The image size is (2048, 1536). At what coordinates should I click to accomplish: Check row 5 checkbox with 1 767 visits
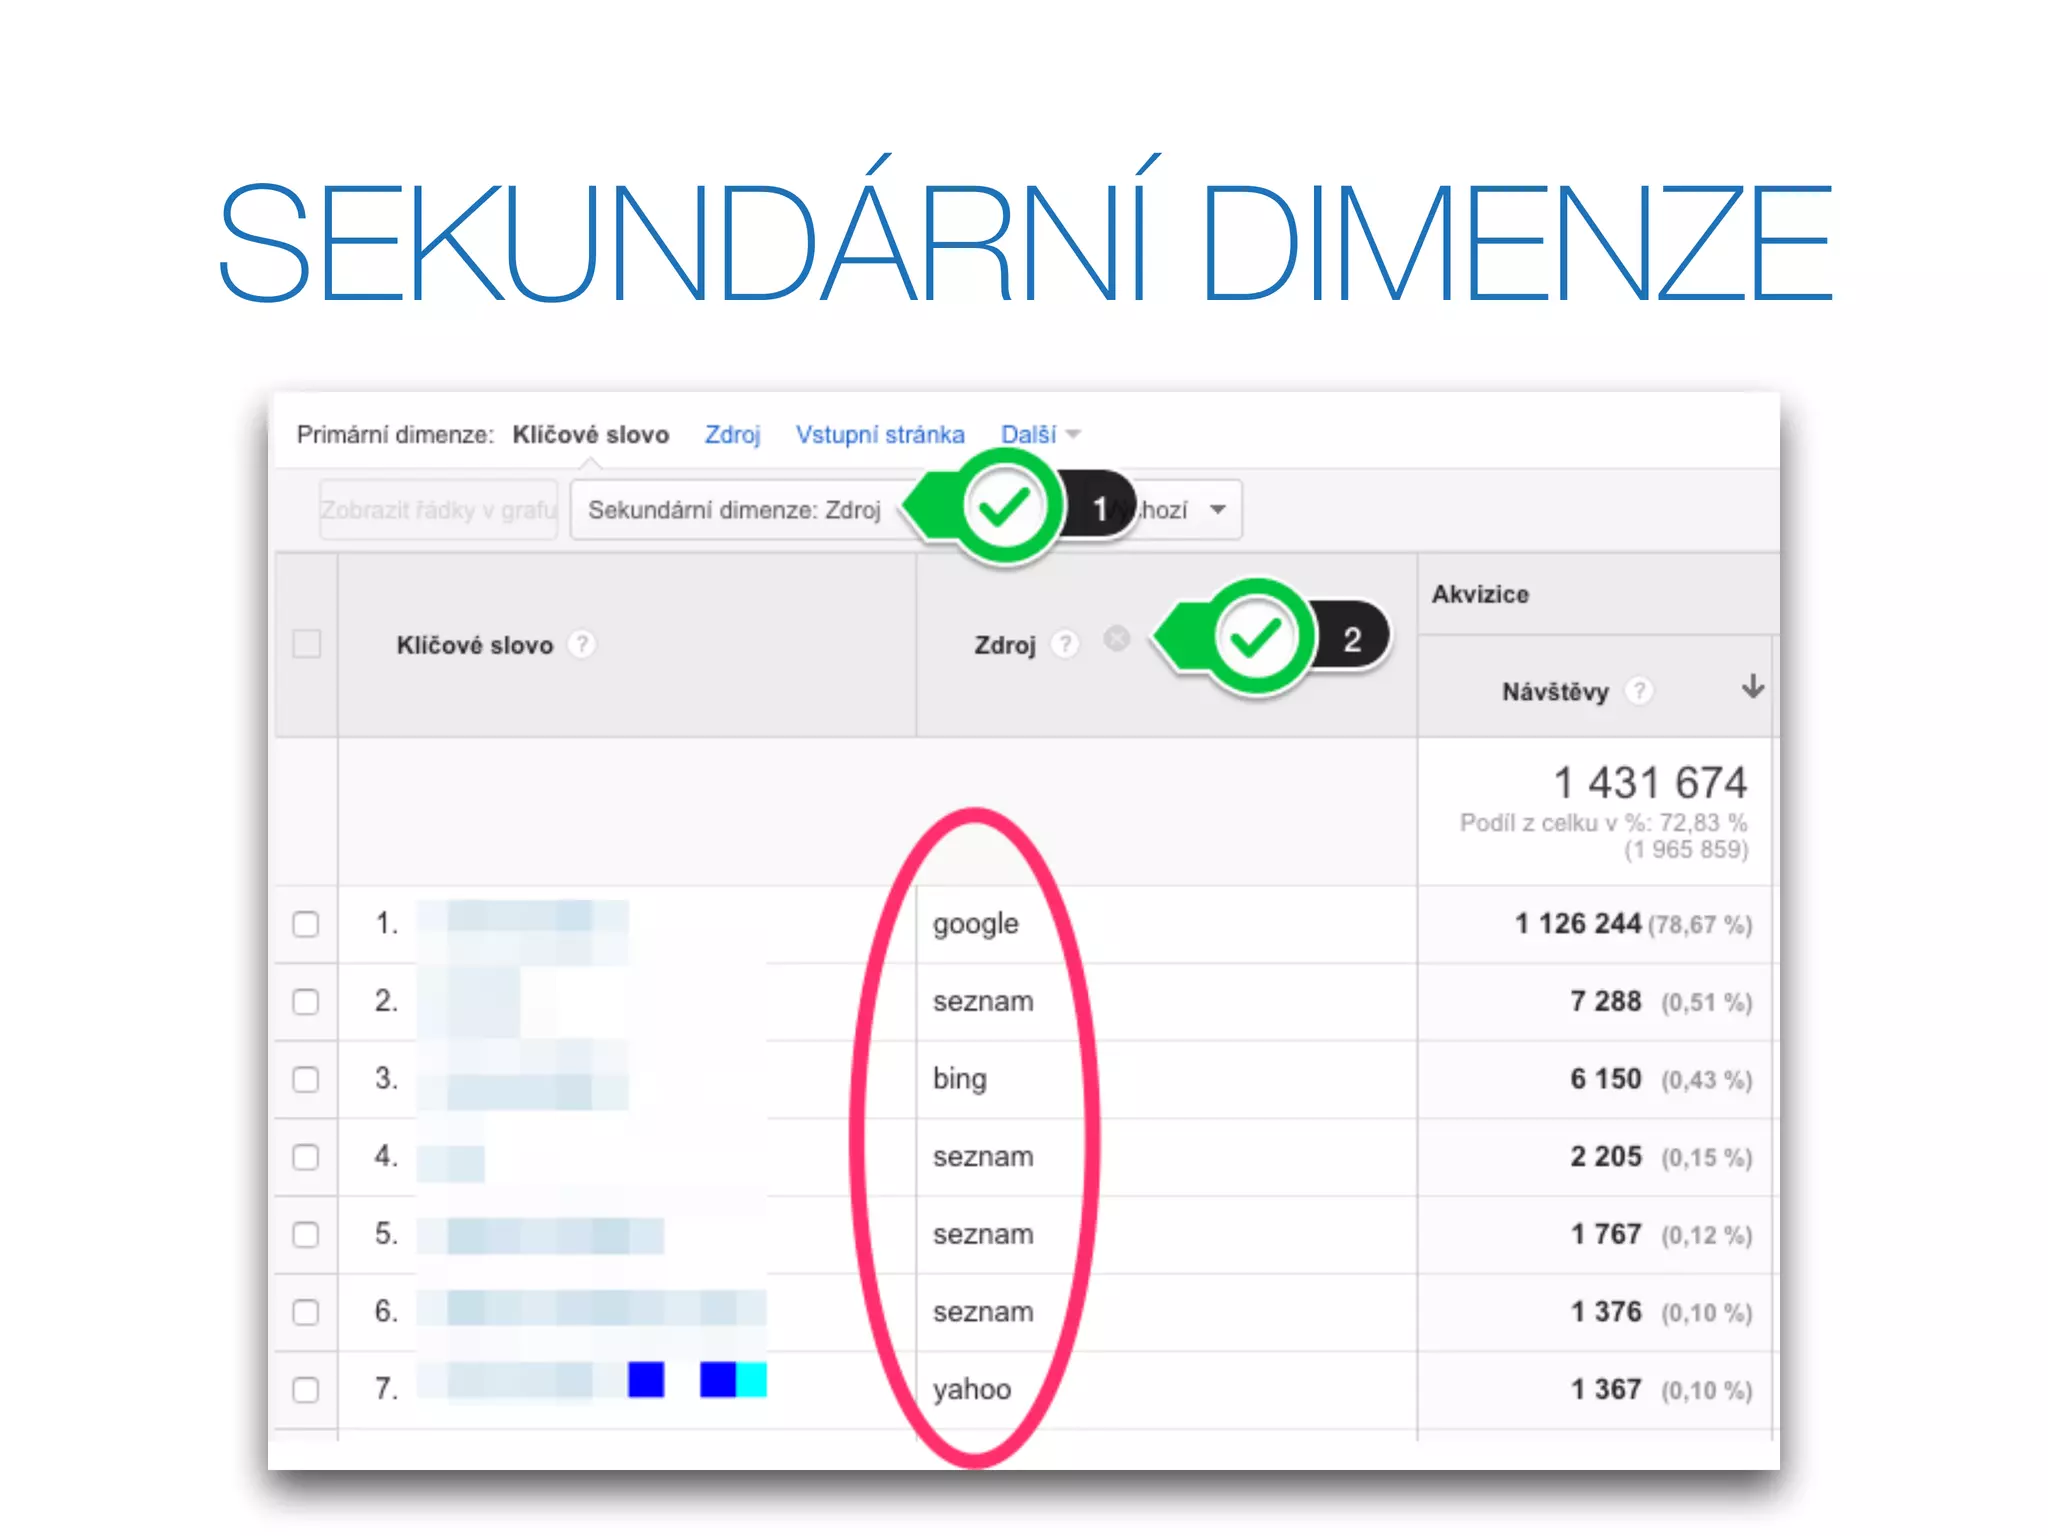point(306,1235)
